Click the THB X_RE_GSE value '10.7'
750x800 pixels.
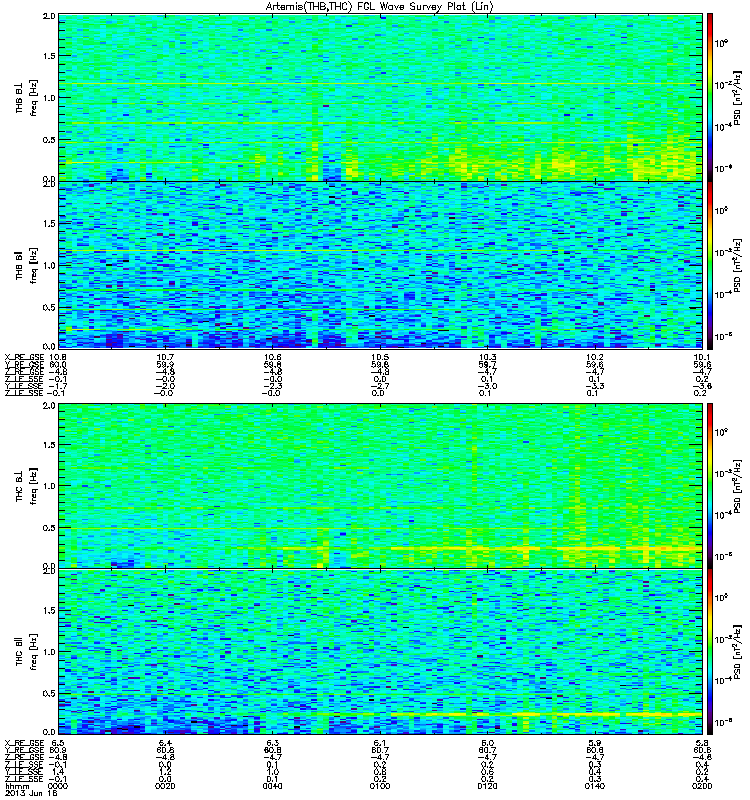[x=165, y=357]
